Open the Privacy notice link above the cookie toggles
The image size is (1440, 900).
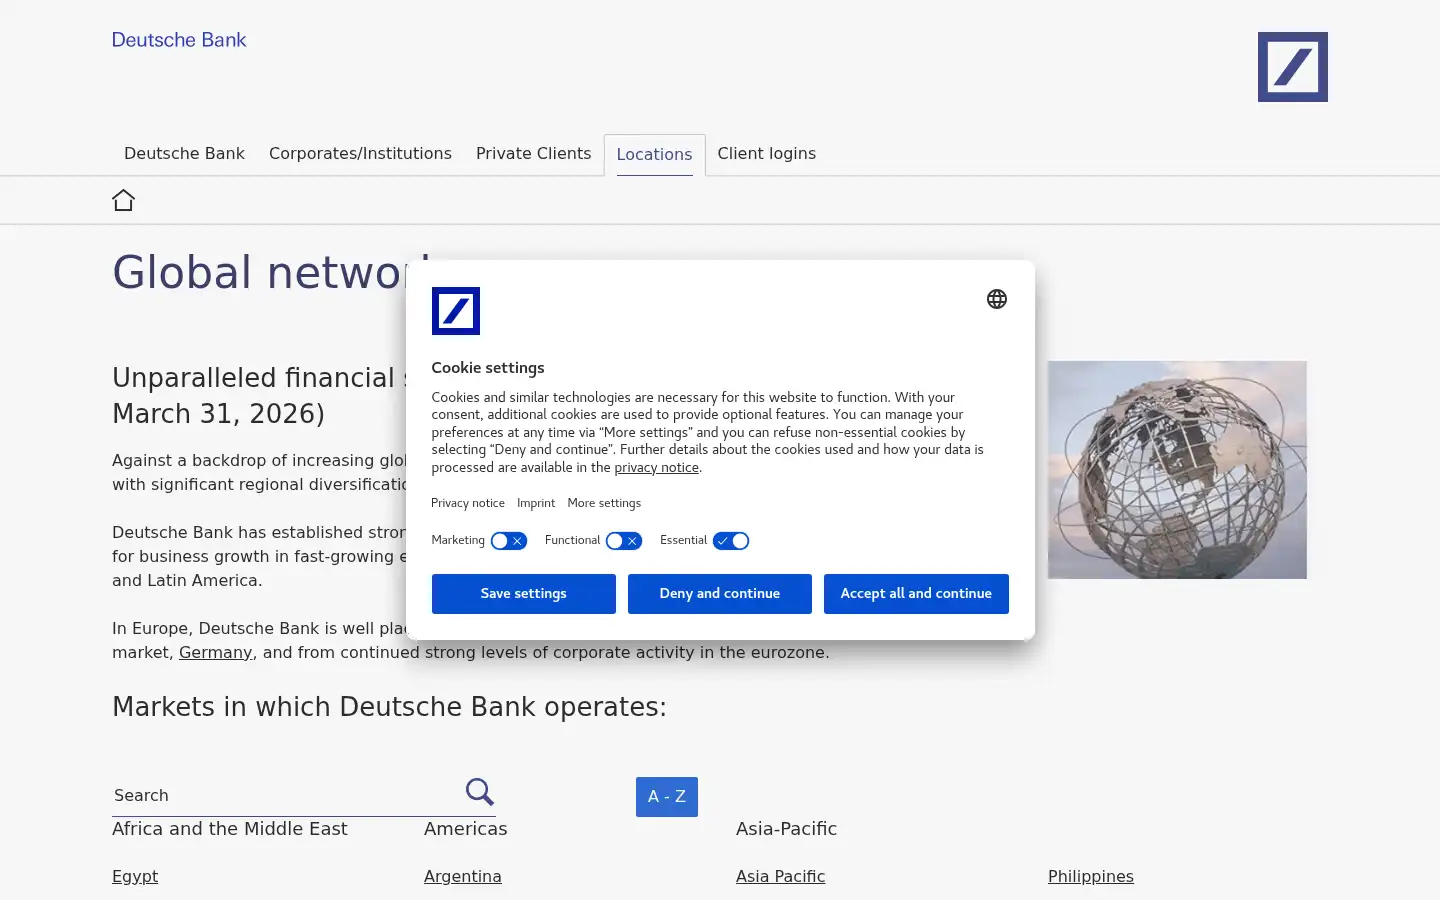(468, 503)
